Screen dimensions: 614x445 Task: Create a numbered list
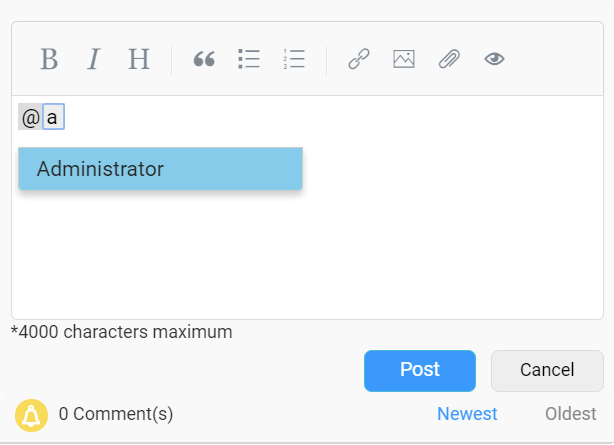pos(294,60)
